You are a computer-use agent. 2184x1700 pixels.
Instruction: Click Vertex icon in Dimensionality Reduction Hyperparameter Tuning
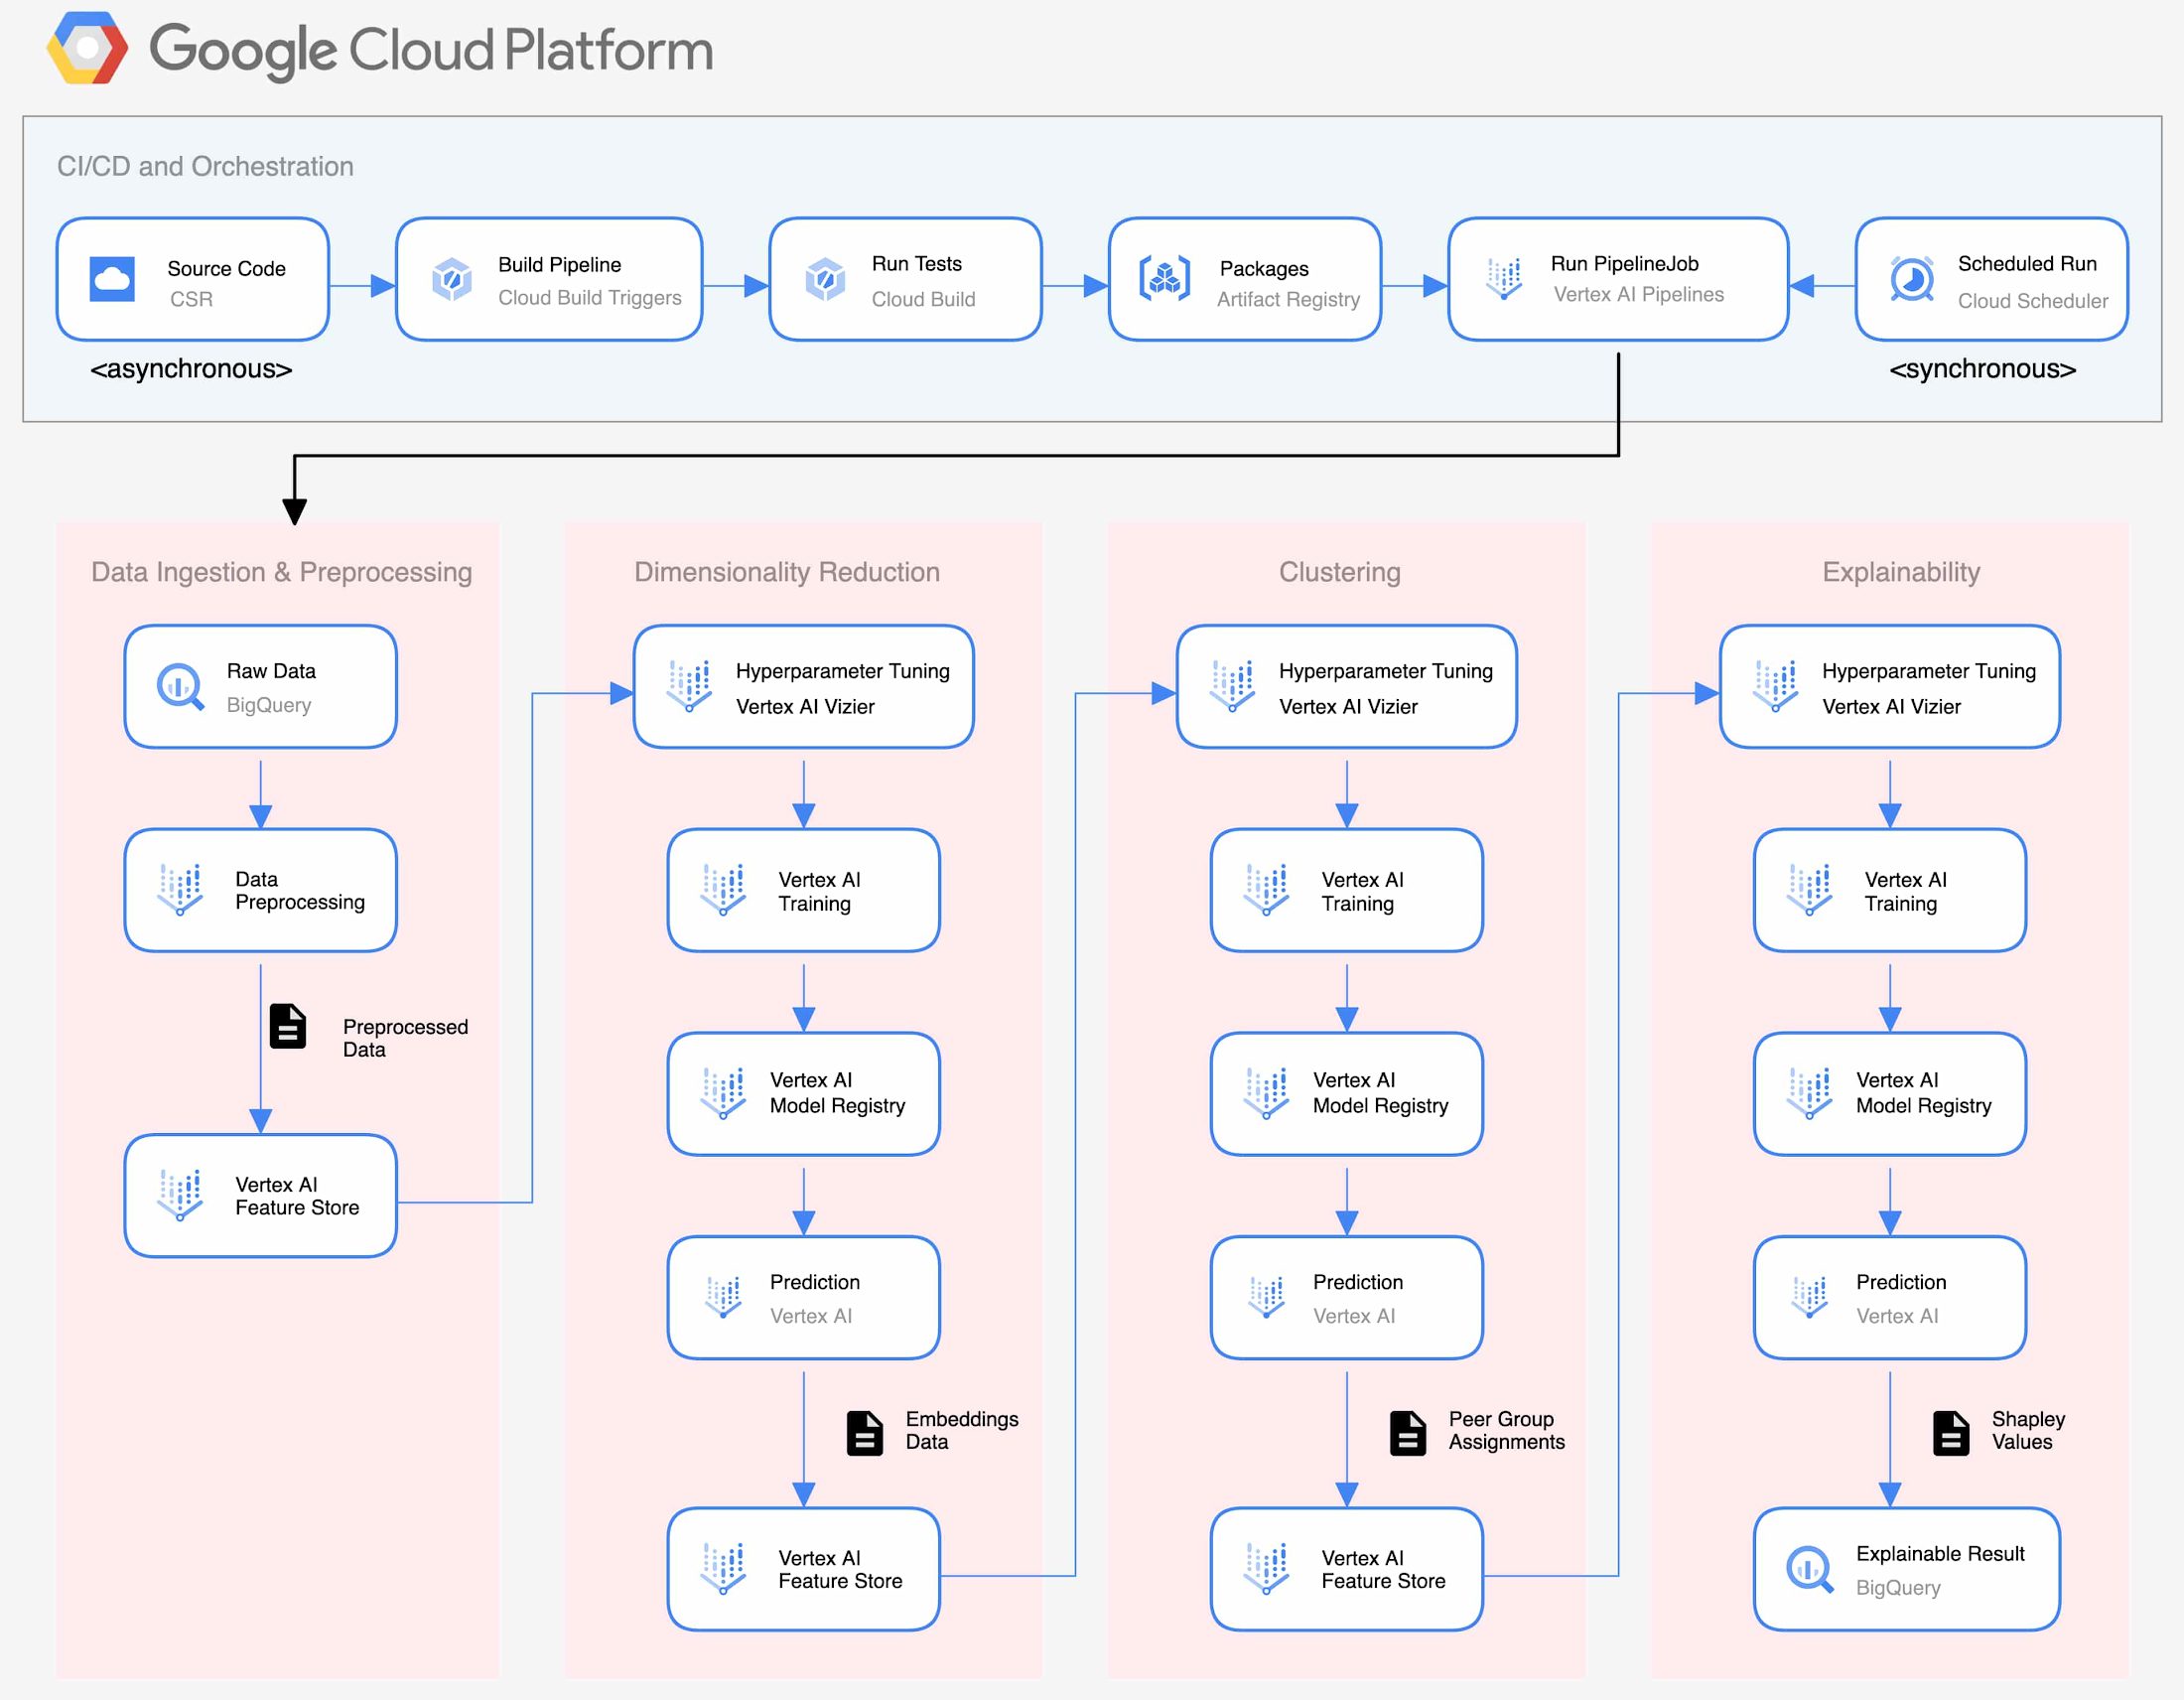click(690, 687)
